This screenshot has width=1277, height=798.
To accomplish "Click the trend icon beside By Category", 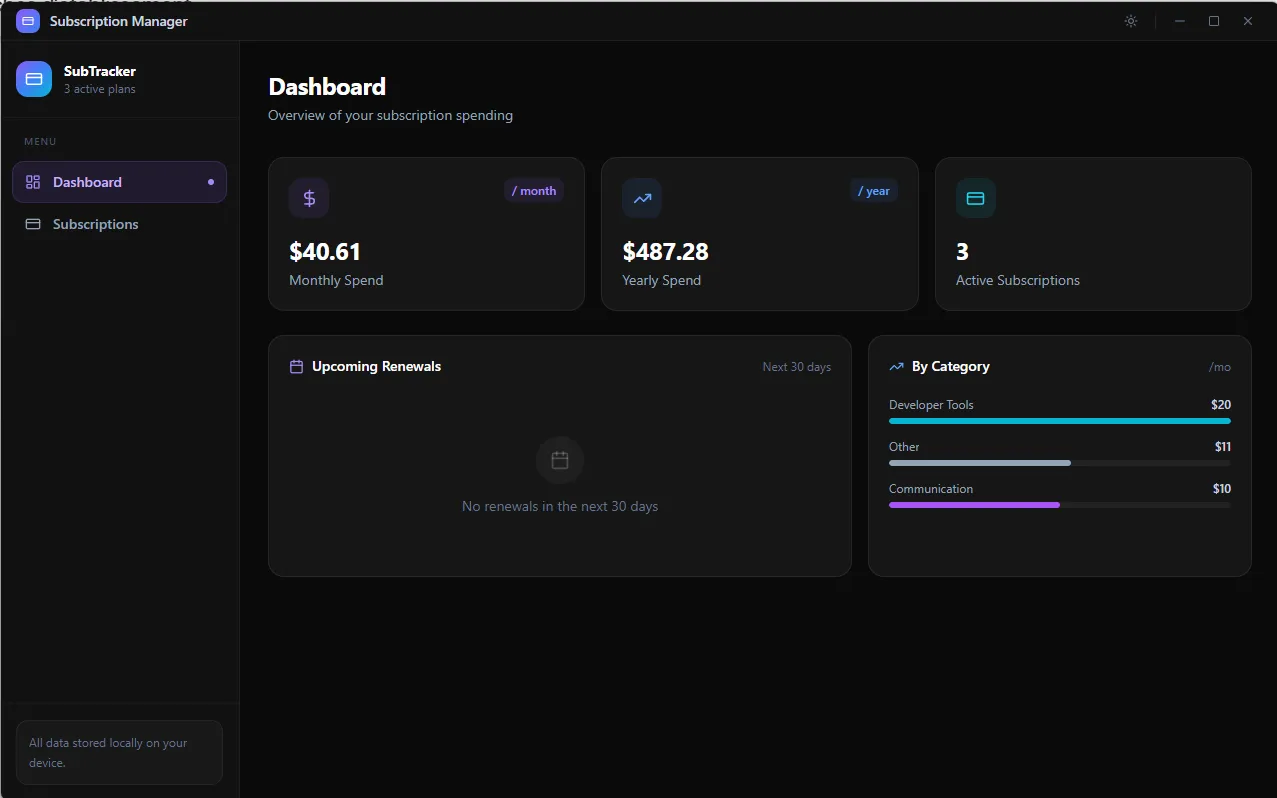I will [896, 367].
